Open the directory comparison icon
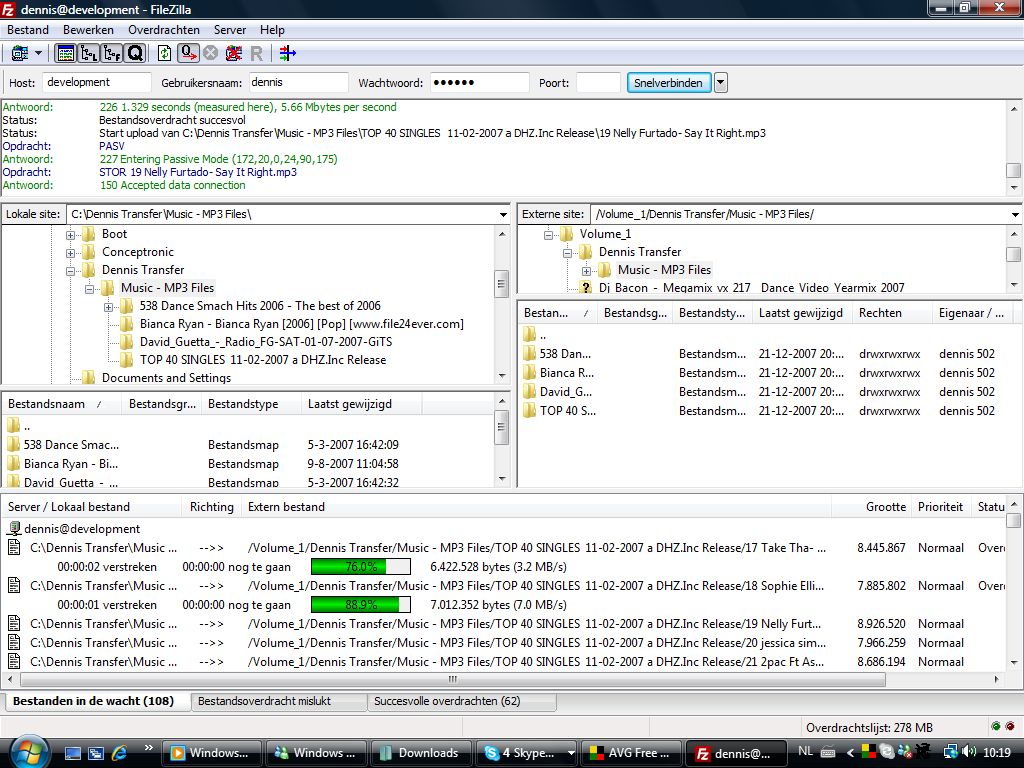Screen dimensions: 1024x768 (288, 53)
